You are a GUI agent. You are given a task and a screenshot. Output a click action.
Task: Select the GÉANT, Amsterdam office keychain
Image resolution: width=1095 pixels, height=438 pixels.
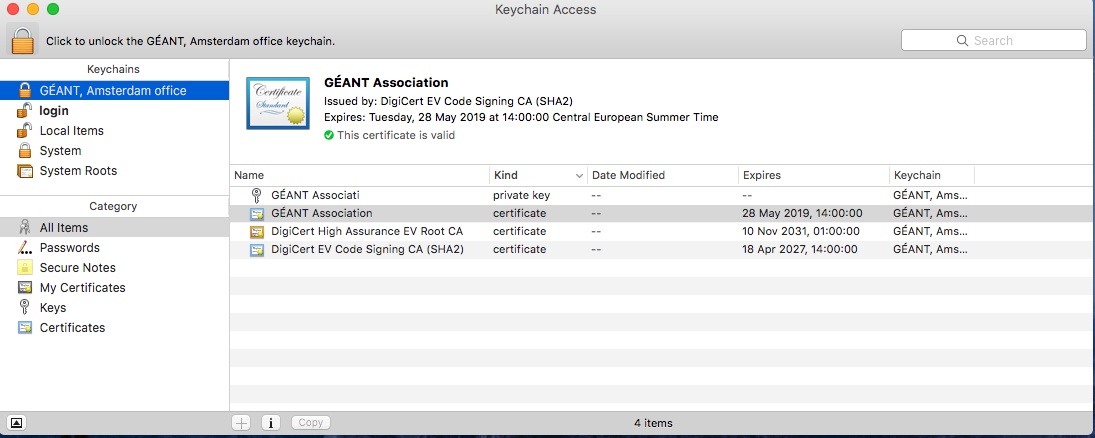[x=112, y=91]
